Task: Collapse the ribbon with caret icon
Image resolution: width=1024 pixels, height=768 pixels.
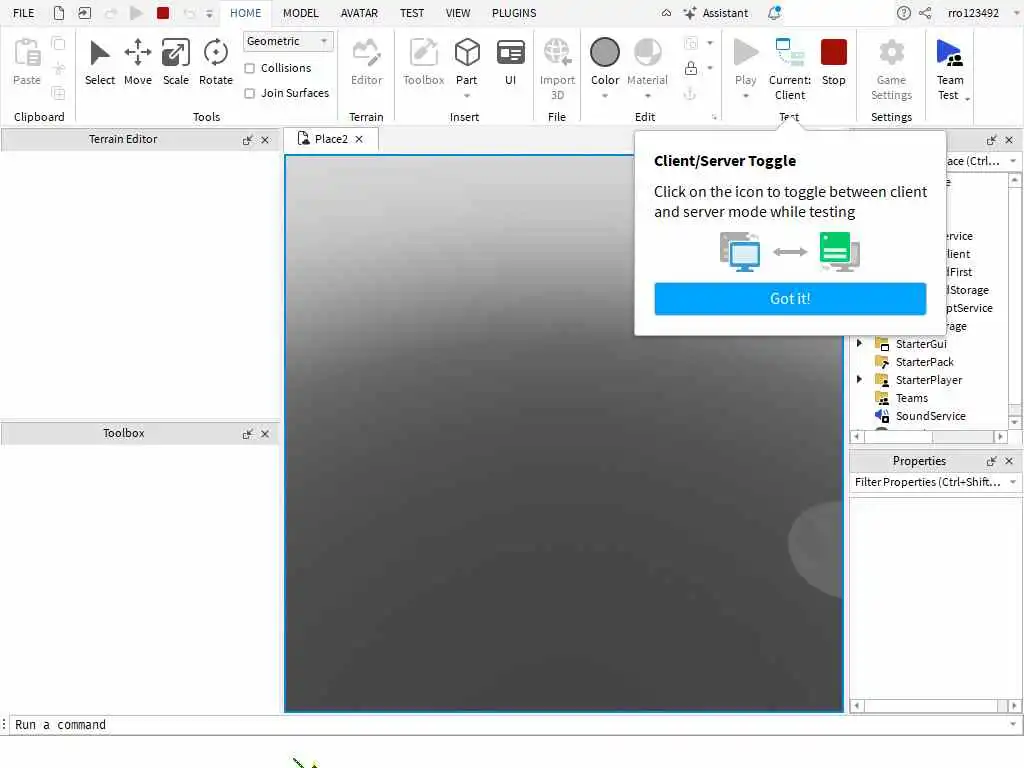Action: point(666,13)
